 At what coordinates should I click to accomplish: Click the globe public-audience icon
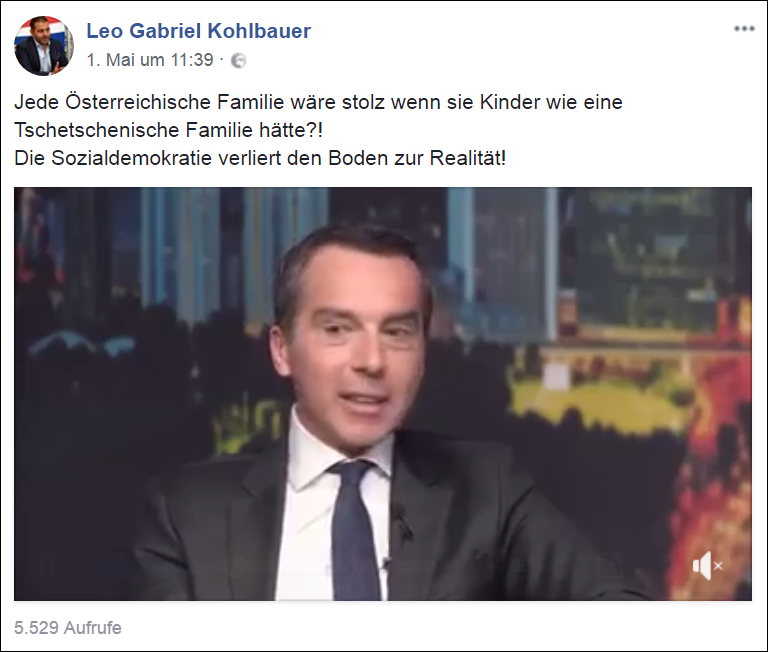(x=238, y=60)
